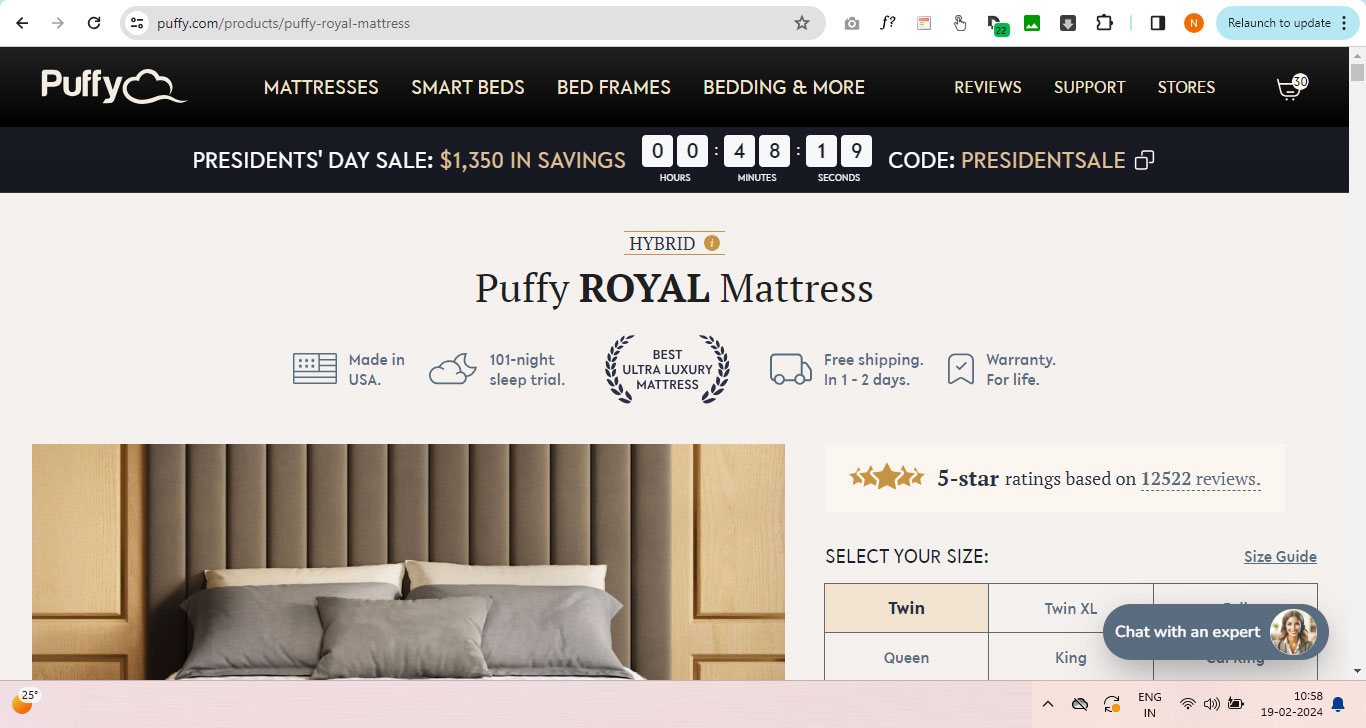Viewport: 1366px width, 728px height.
Task: Expand the Bedding & More menu
Action: pyautogui.click(x=784, y=88)
